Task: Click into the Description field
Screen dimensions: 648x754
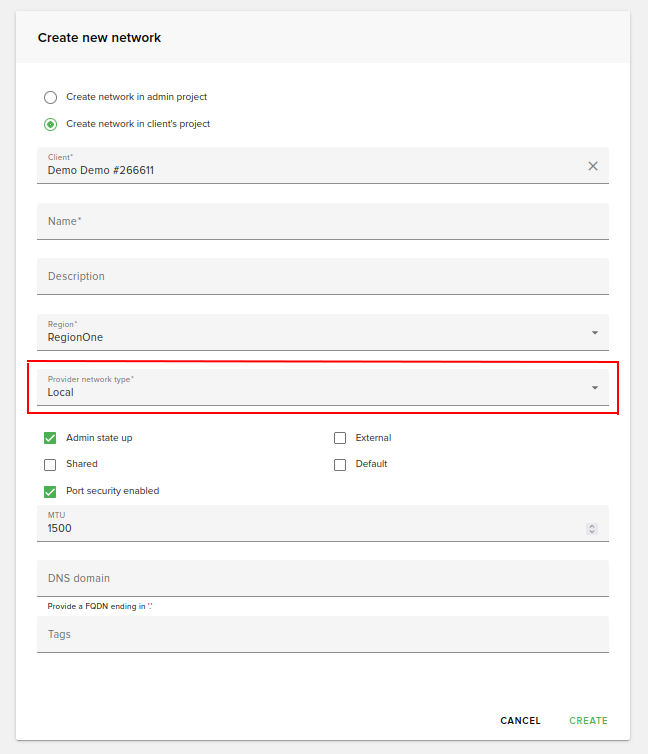Action: click(x=322, y=276)
